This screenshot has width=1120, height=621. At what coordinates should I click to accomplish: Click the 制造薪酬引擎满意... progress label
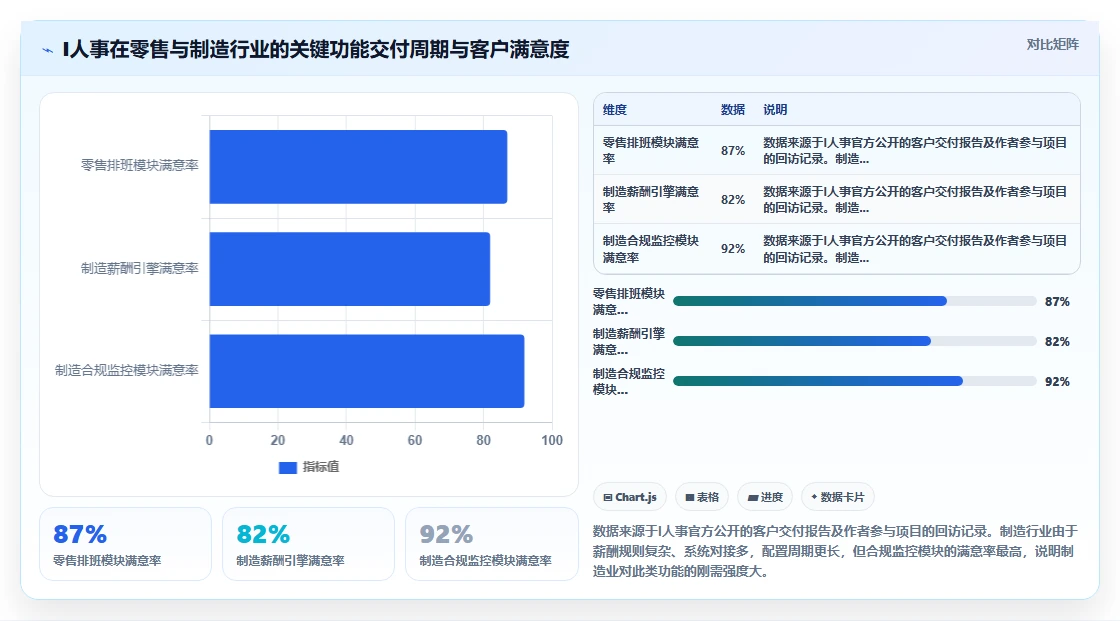coord(629,342)
